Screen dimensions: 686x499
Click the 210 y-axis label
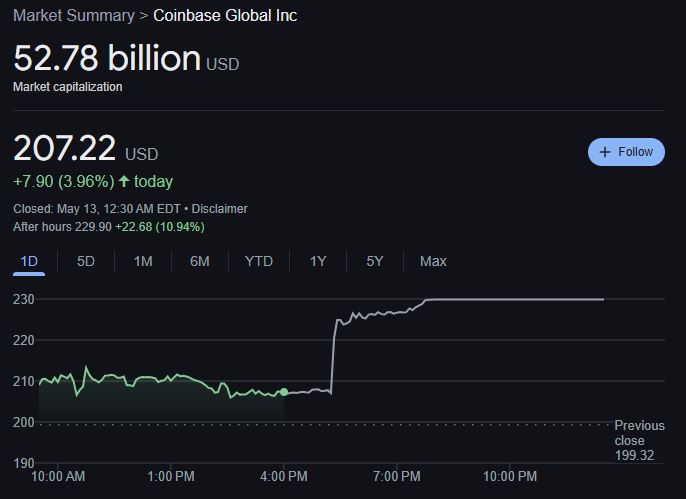pyautogui.click(x=24, y=381)
